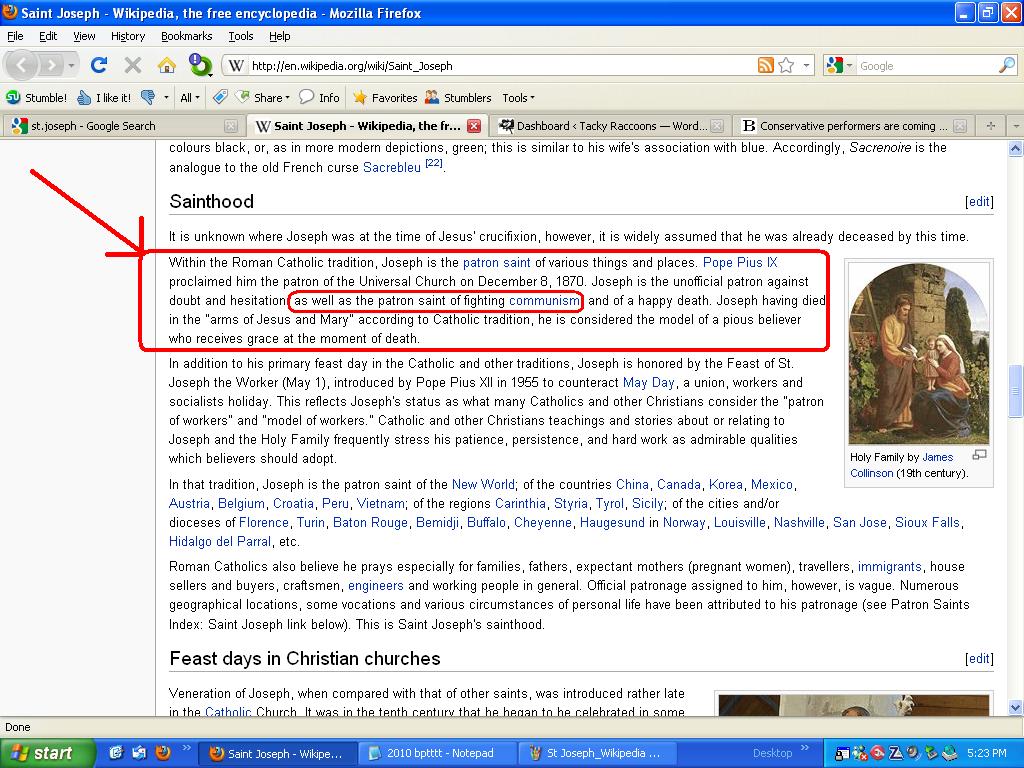Image resolution: width=1024 pixels, height=768 pixels.
Task: Close the Saint Joseph Wikipedia tab
Action: (x=474, y=126)
